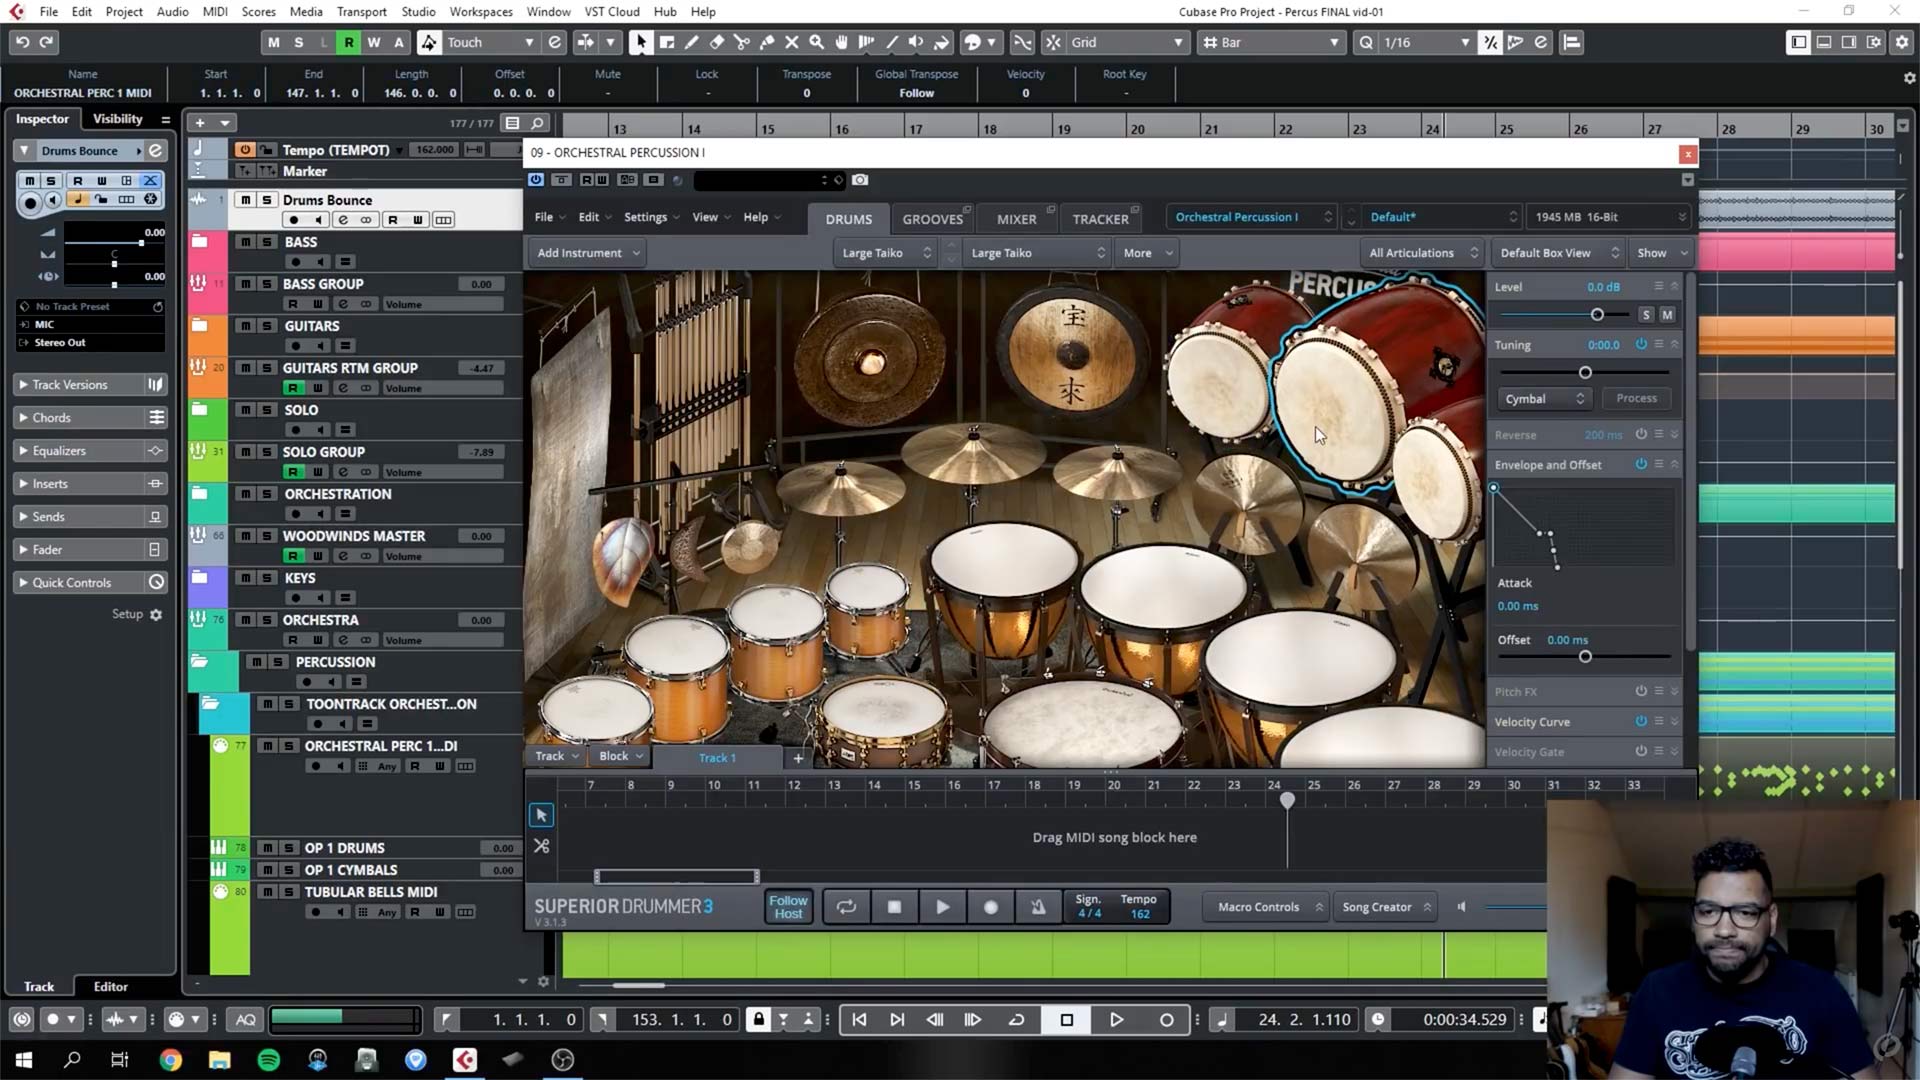
Task: Open File Explorer from Windows taskbar
Action: click(220, 1060)
